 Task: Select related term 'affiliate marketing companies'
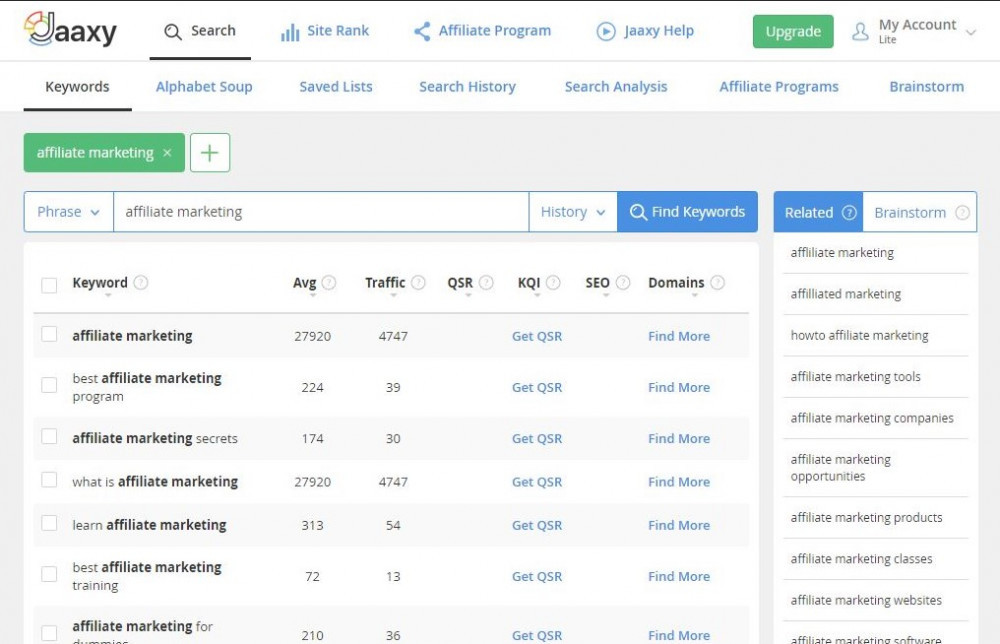click(872, 418)
